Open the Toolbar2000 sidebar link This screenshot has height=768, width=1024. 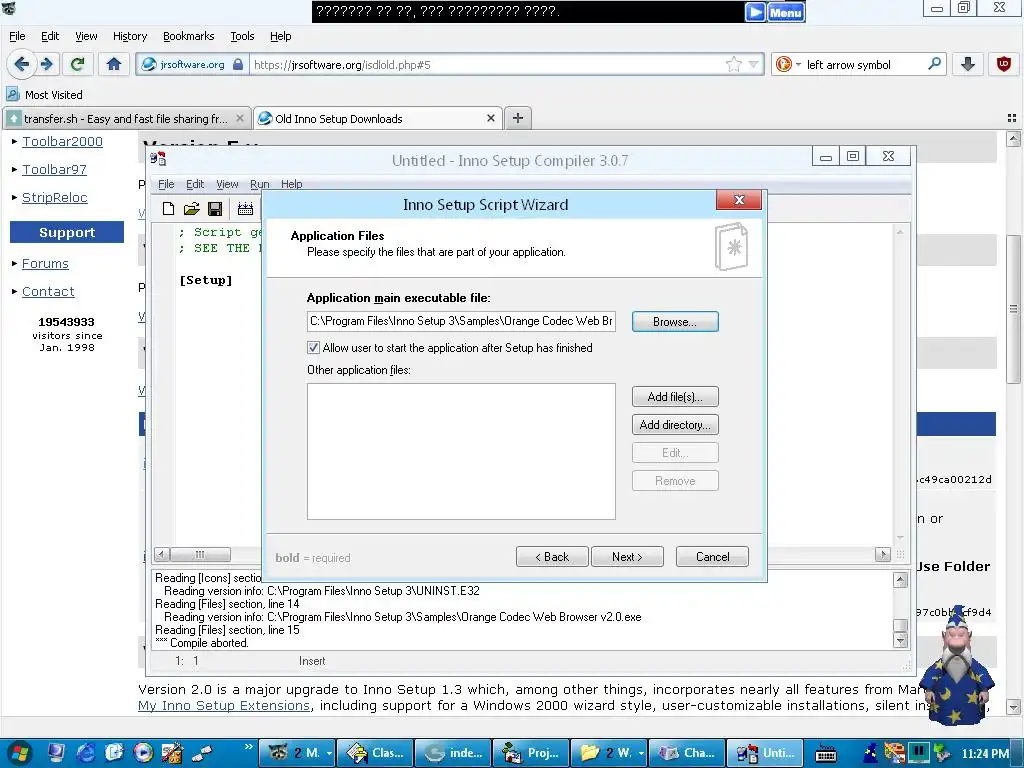62,141
